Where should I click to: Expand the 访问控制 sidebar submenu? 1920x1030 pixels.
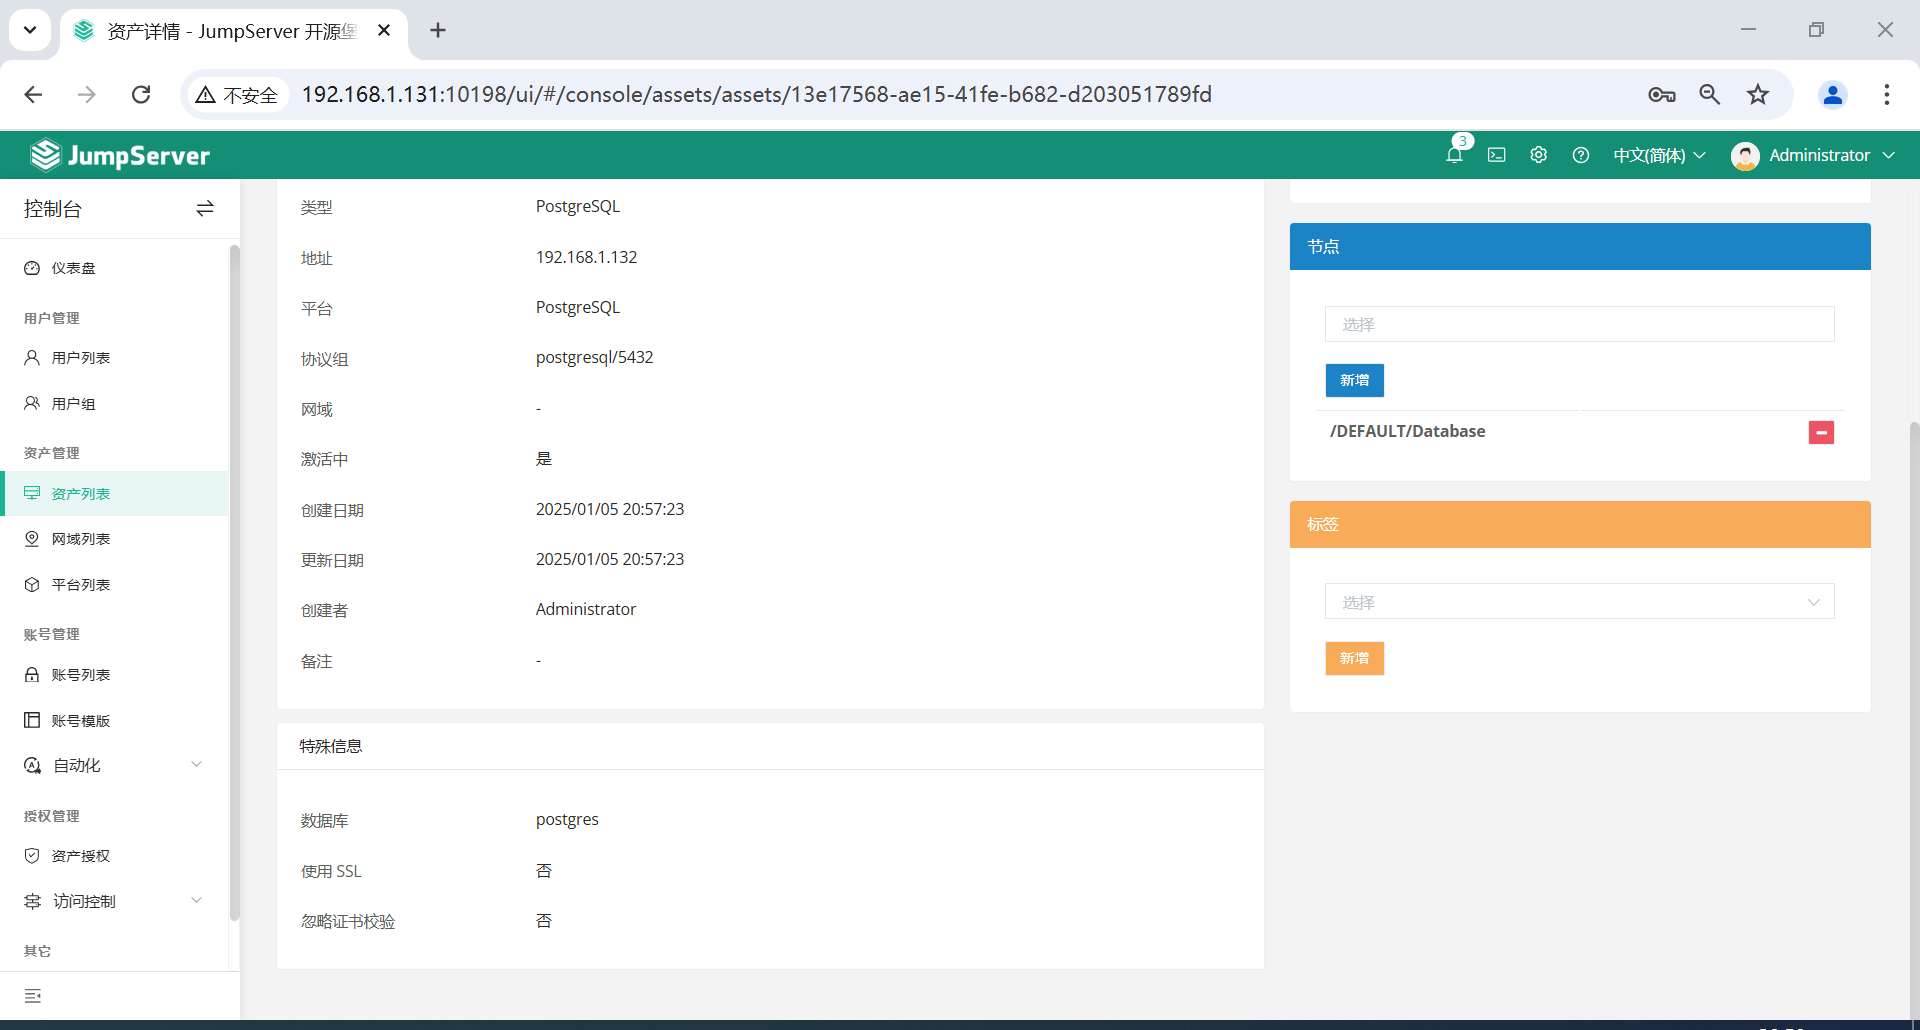pos(114,901)
